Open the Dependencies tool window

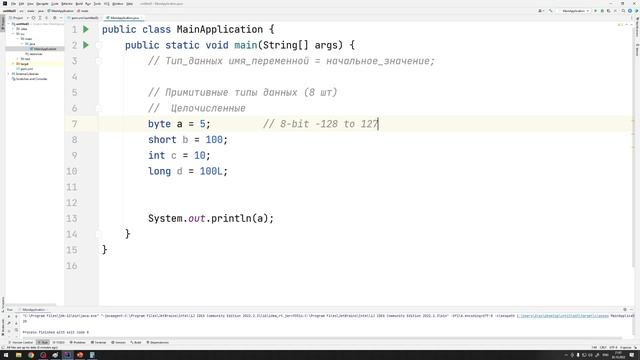(158, 342)
